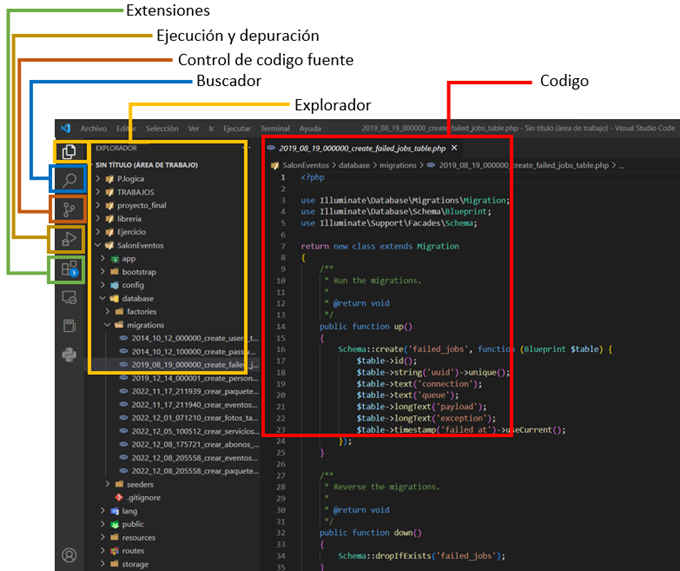Open the Extensions view
680x571 pixels.
coord(69,268)
